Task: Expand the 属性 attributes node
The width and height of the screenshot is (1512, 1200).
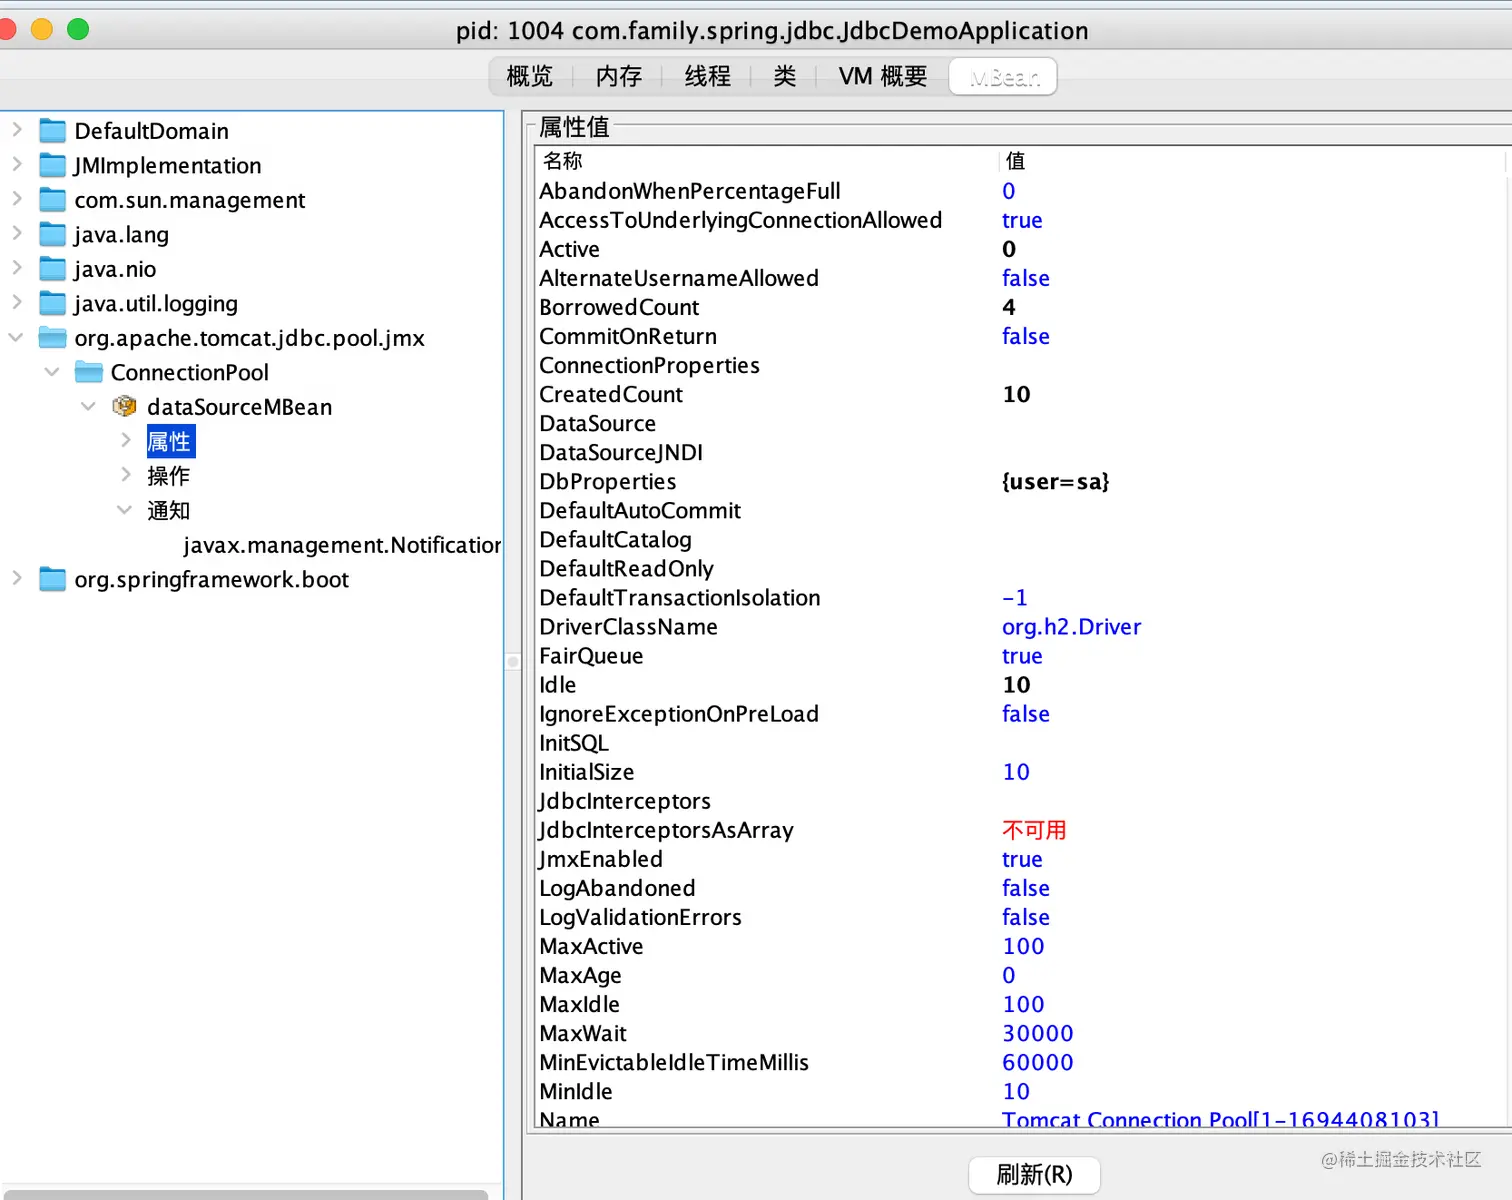Action: [x=126, y=440]
